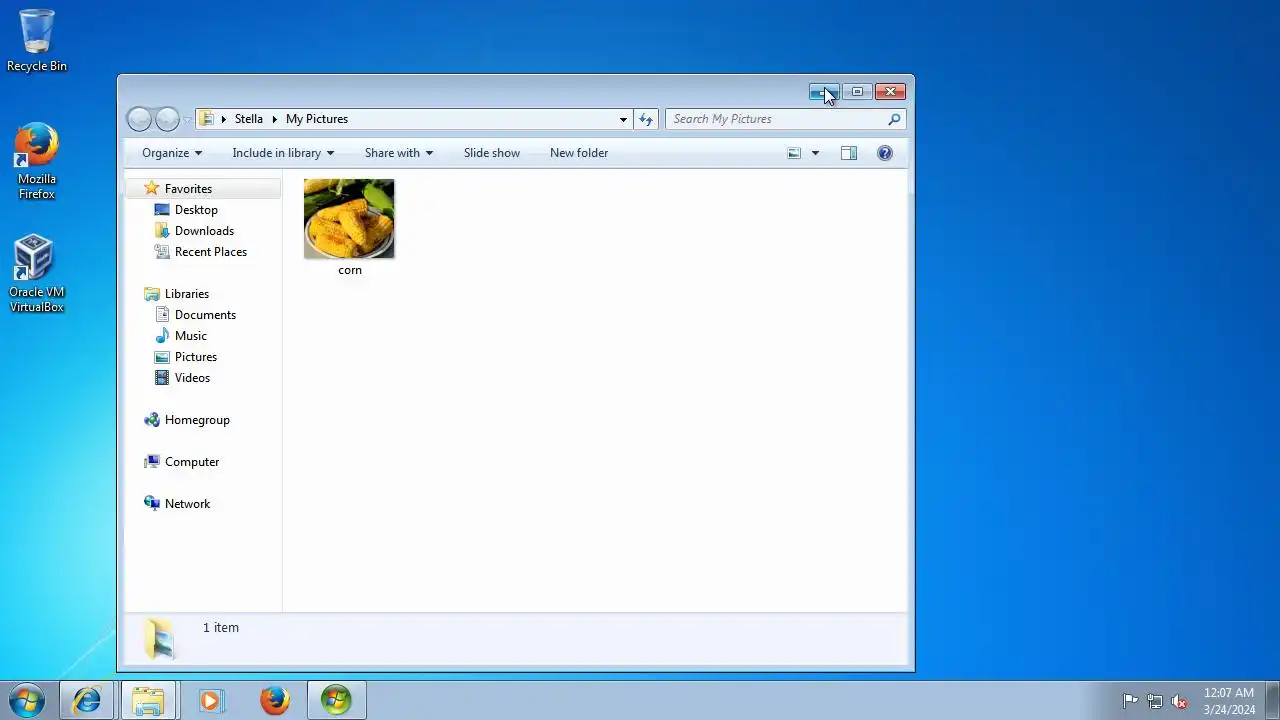Select Oracle VM VirtualBox desktop shortcut
The height and width of the screenshot is (720, 1280).
point(37,274)
